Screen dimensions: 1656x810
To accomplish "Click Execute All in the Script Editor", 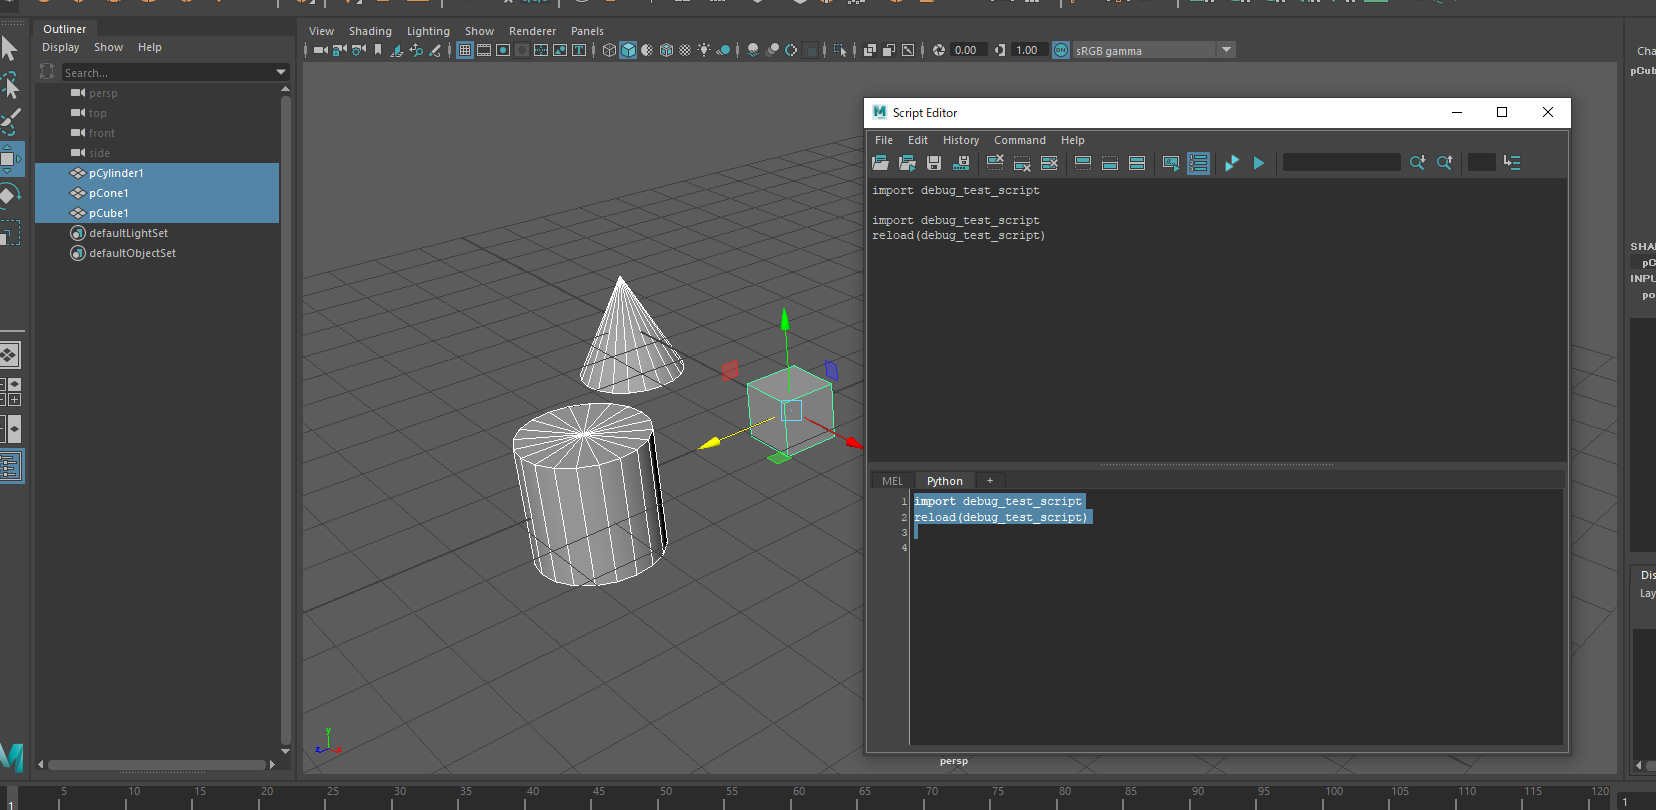I will [1231, 163].
